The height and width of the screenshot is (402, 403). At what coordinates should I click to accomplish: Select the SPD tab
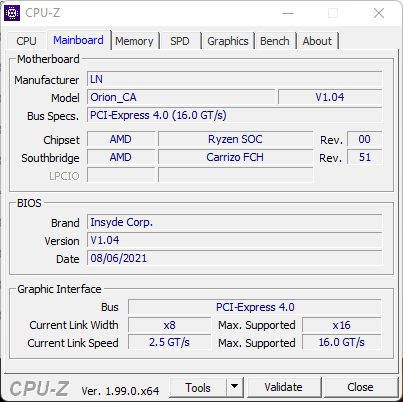pos(180,41)
